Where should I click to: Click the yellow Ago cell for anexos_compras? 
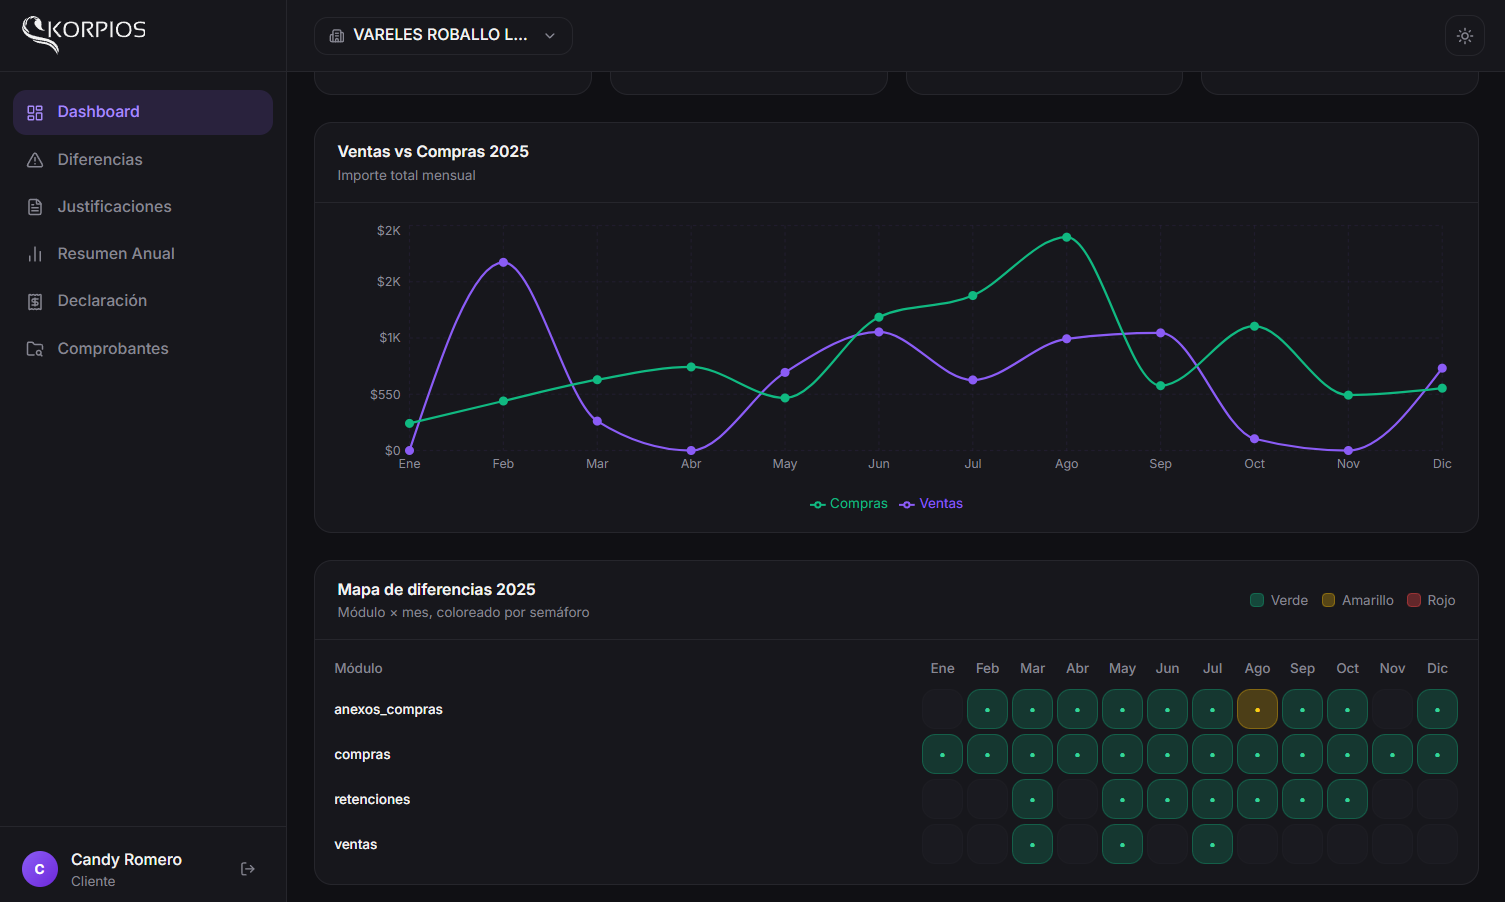1257,708
